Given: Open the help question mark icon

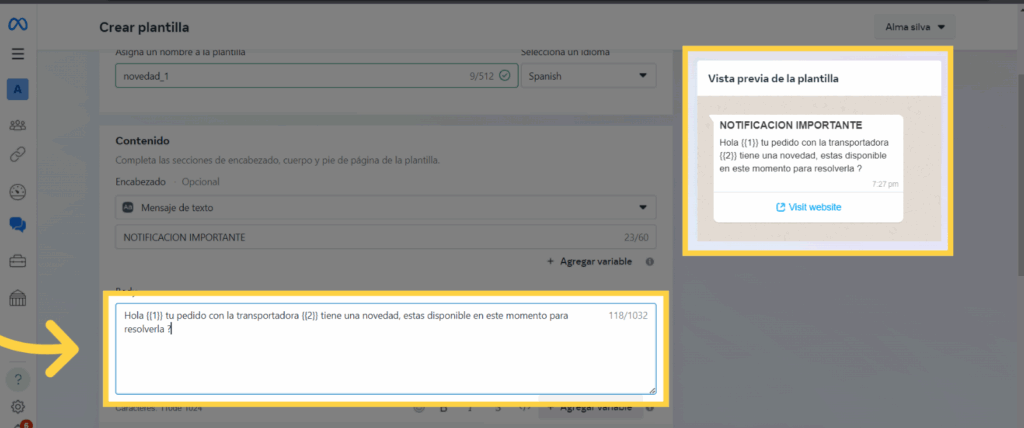Looking at the screenshot, I should 18,379.
